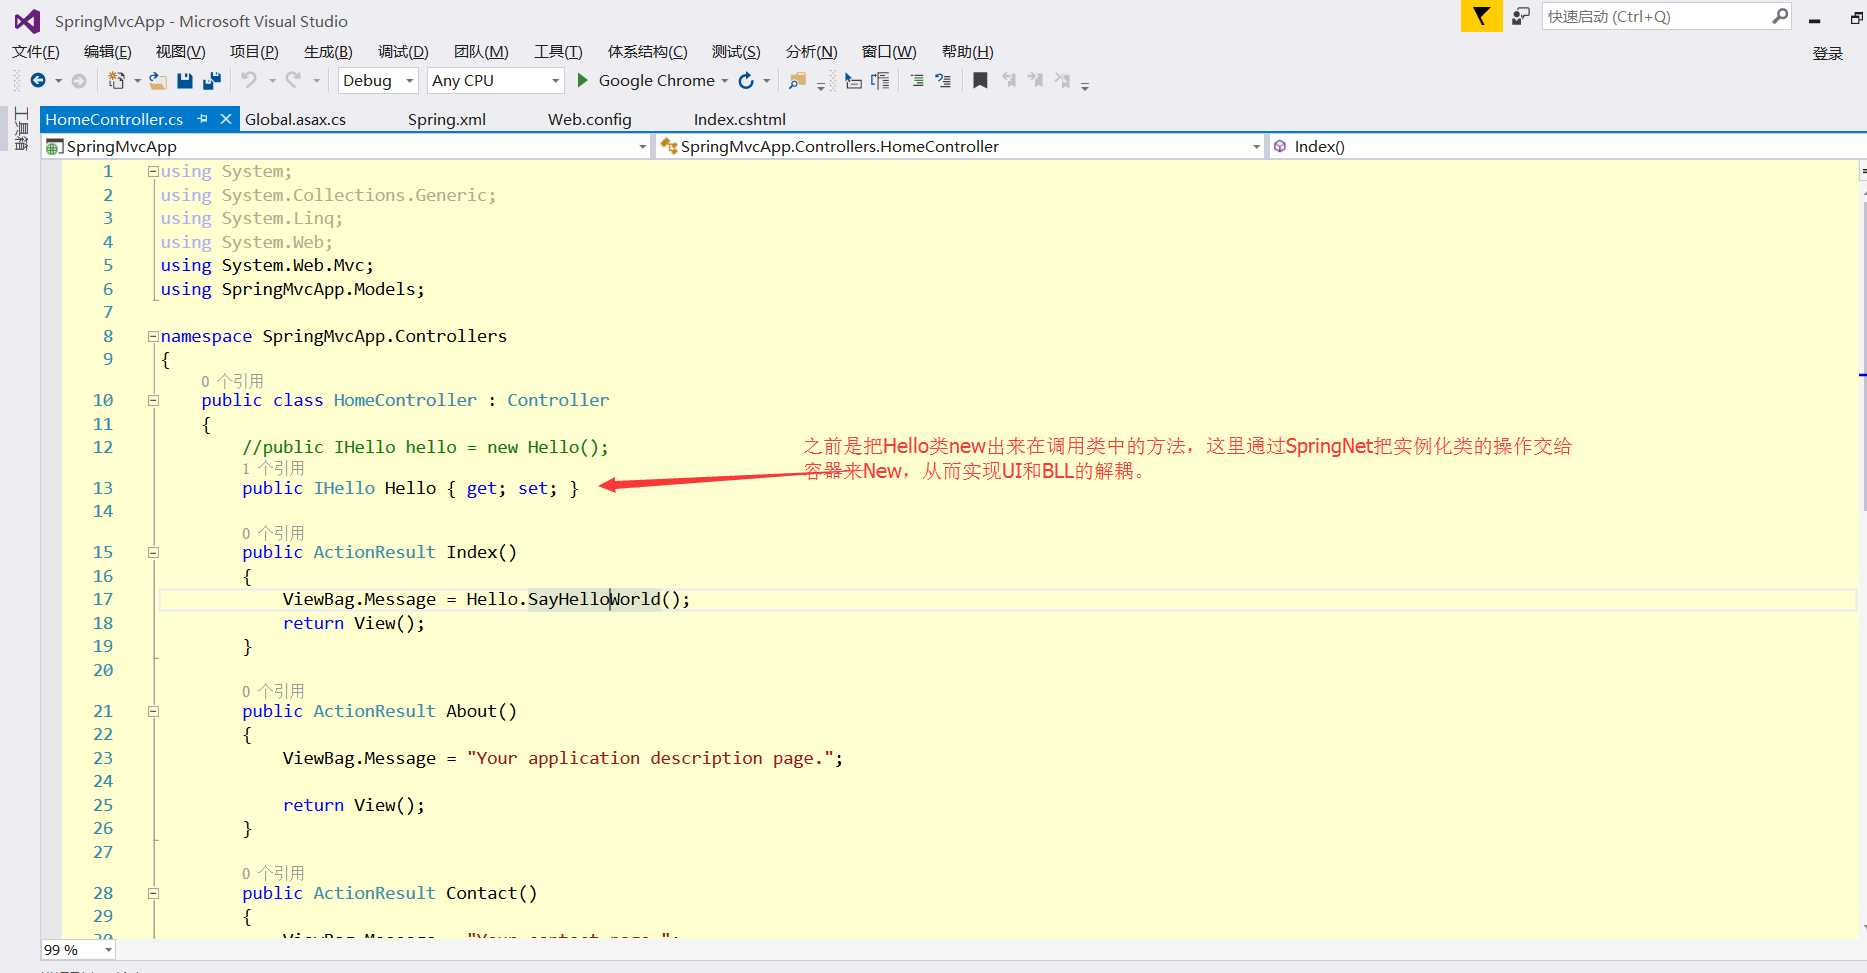Collapse the namespace SpringMvcApp.Controllers block
Image resolution: width=1867 pixels, height=973 pixels.
153,336
